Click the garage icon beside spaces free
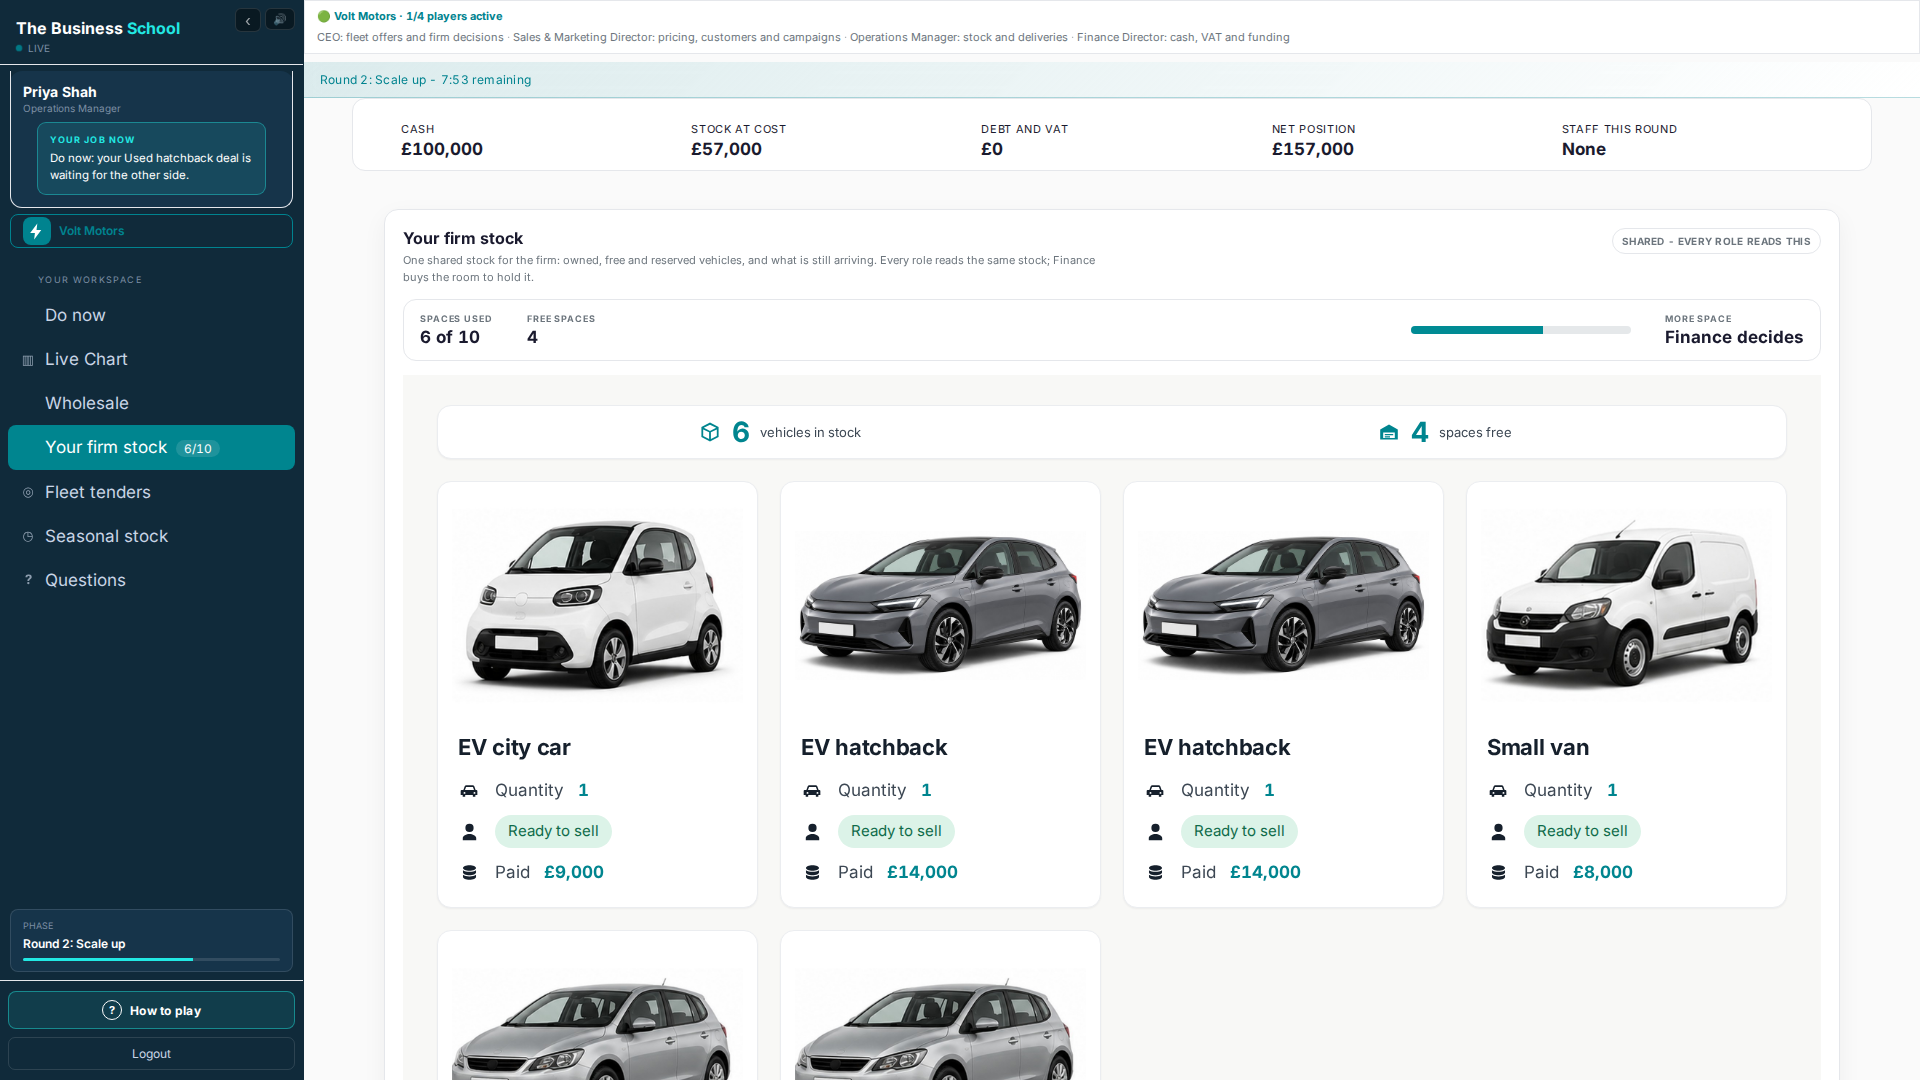1920x1080 pixels. coord(1389,432)
